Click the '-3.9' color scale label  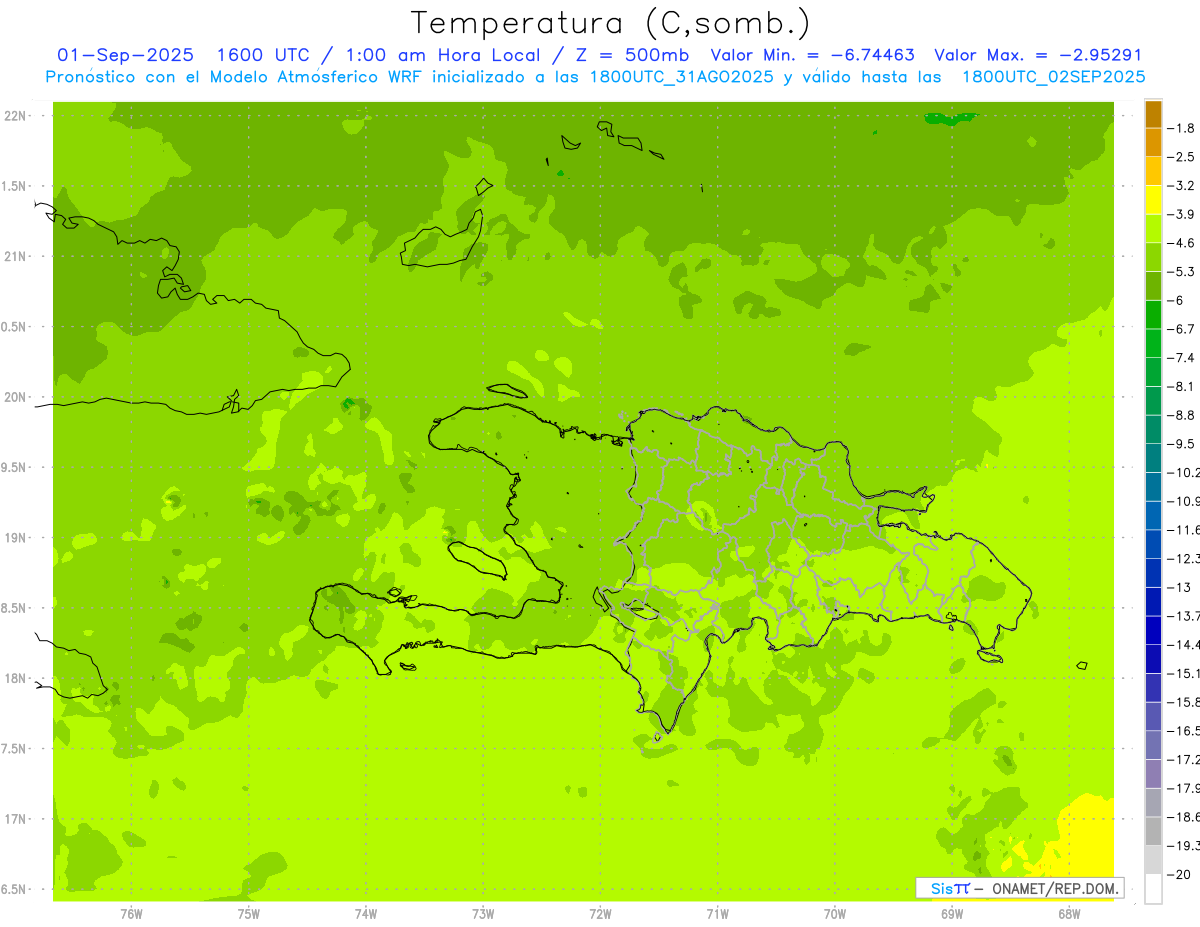[1182, 214]
